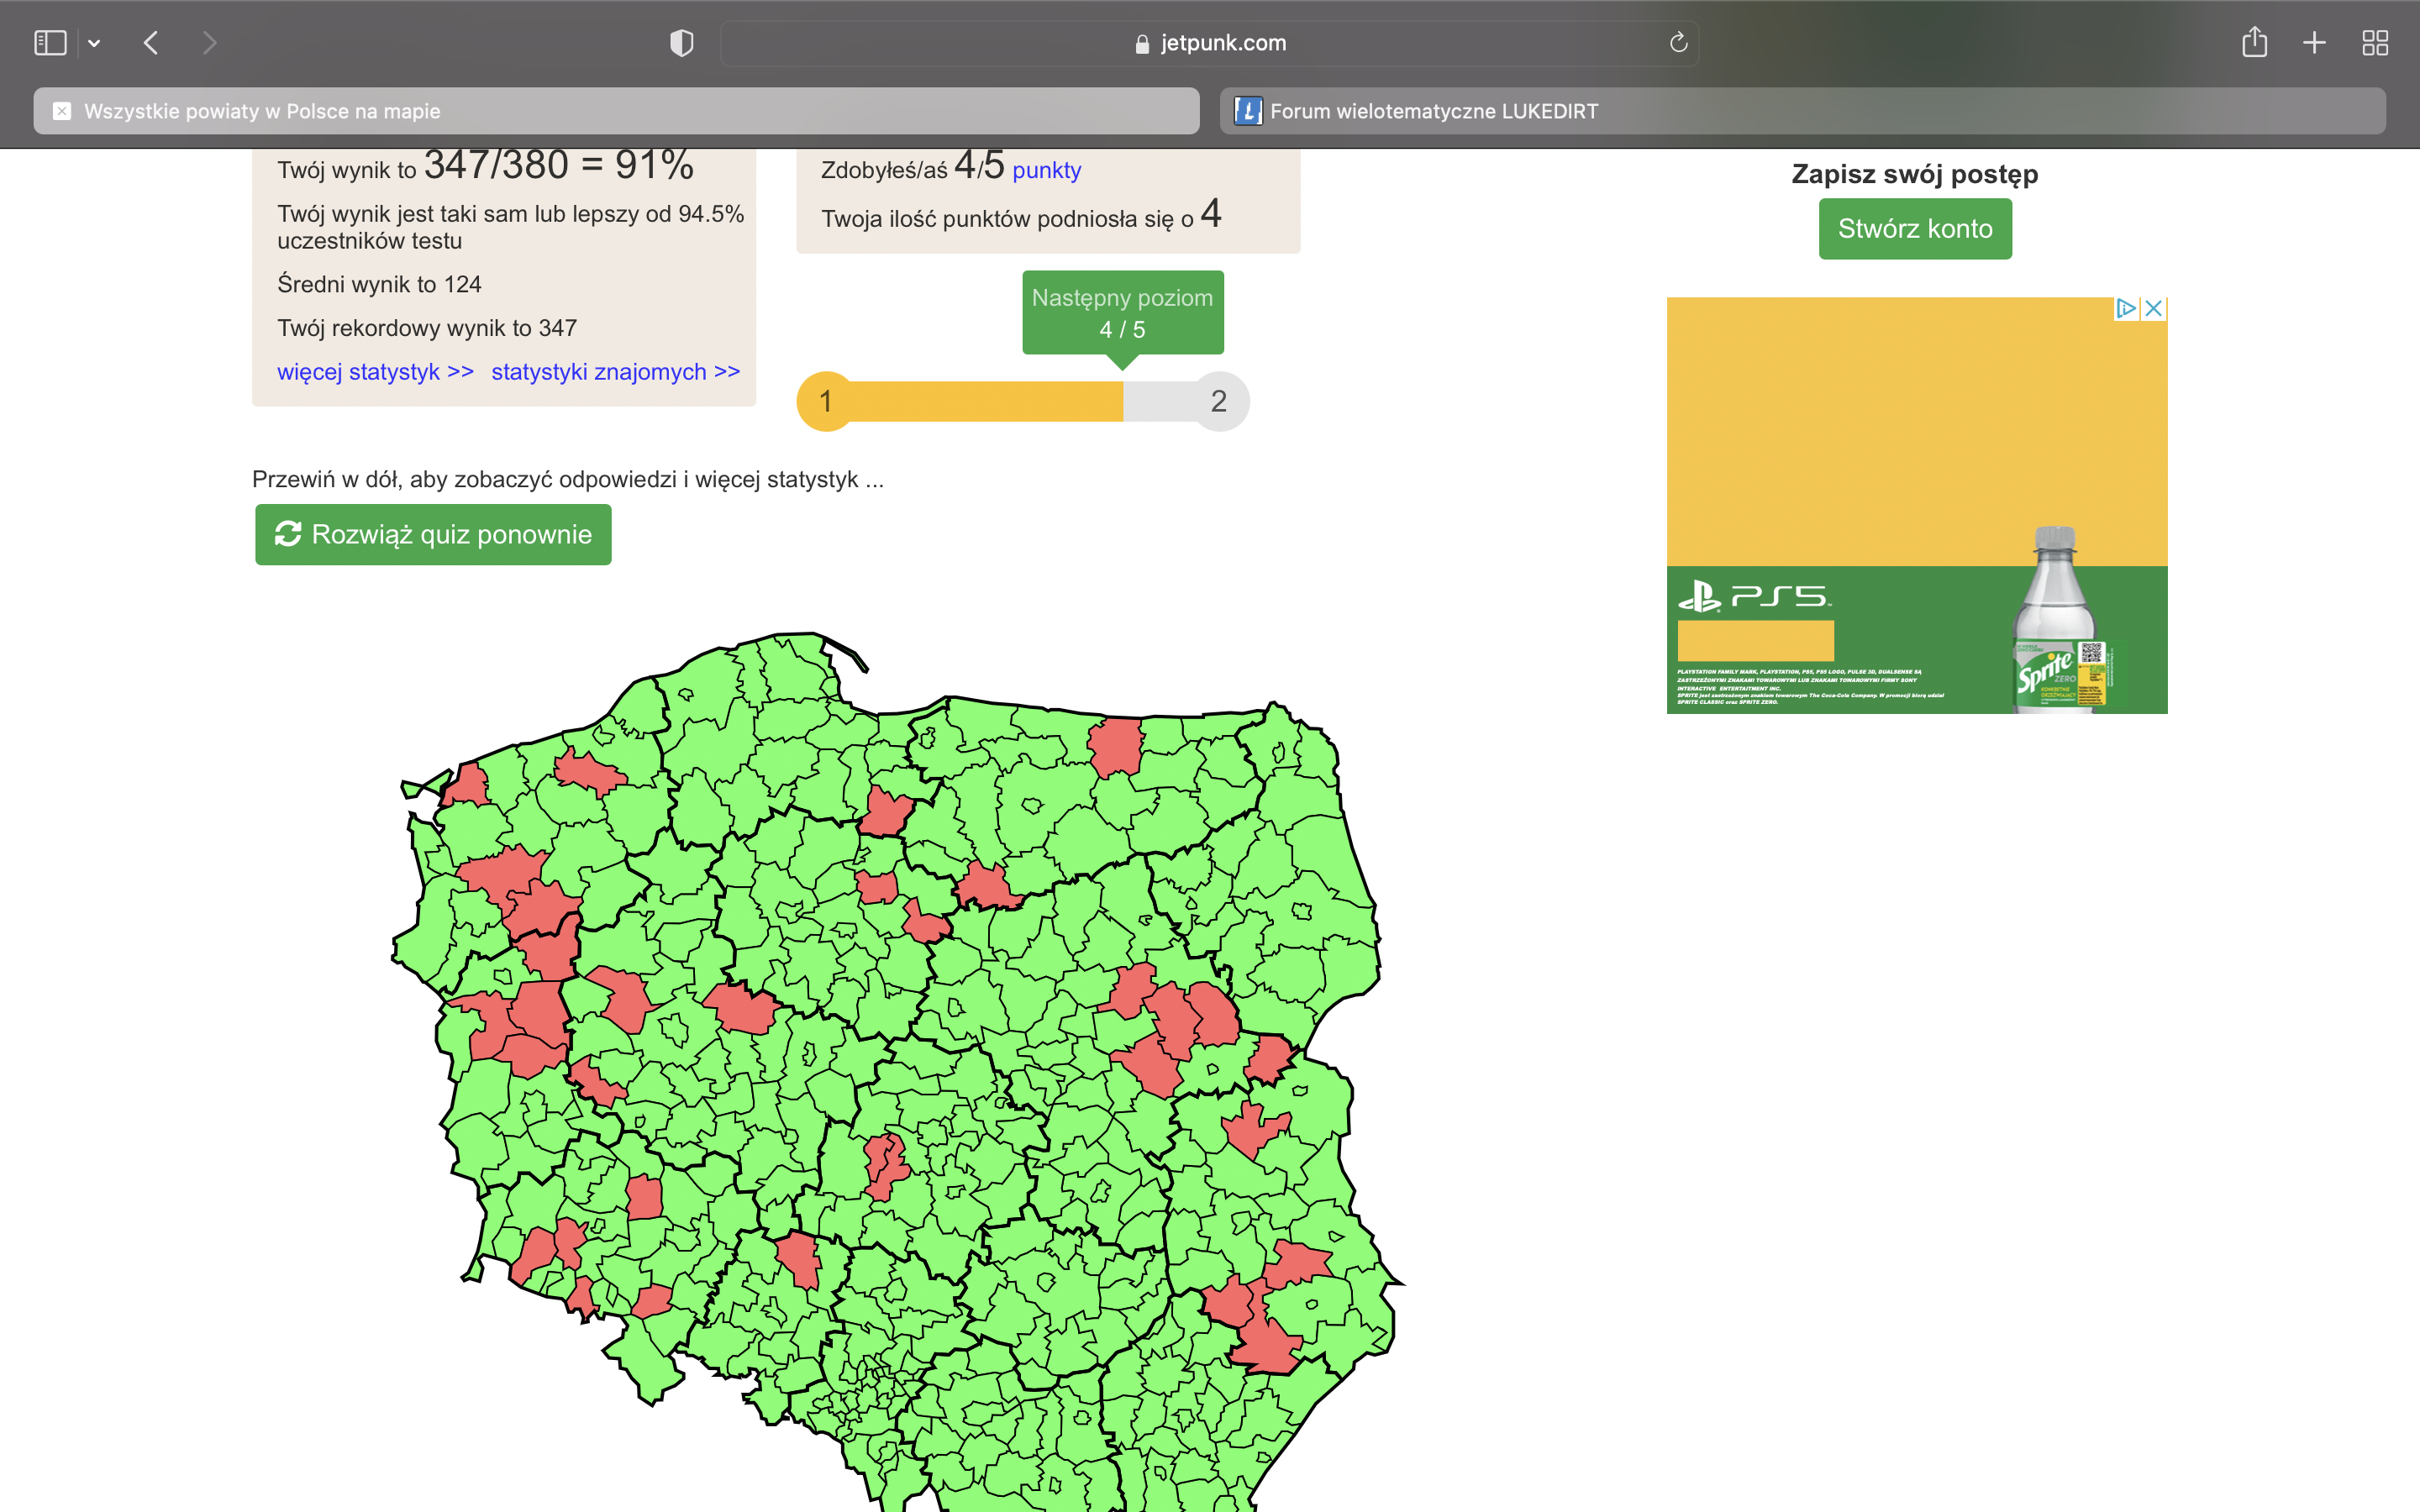Viewport: 2420px width, 1512px height.
Task: Toggle the Safari sidebar icon
Action: (x=50, y=43)
